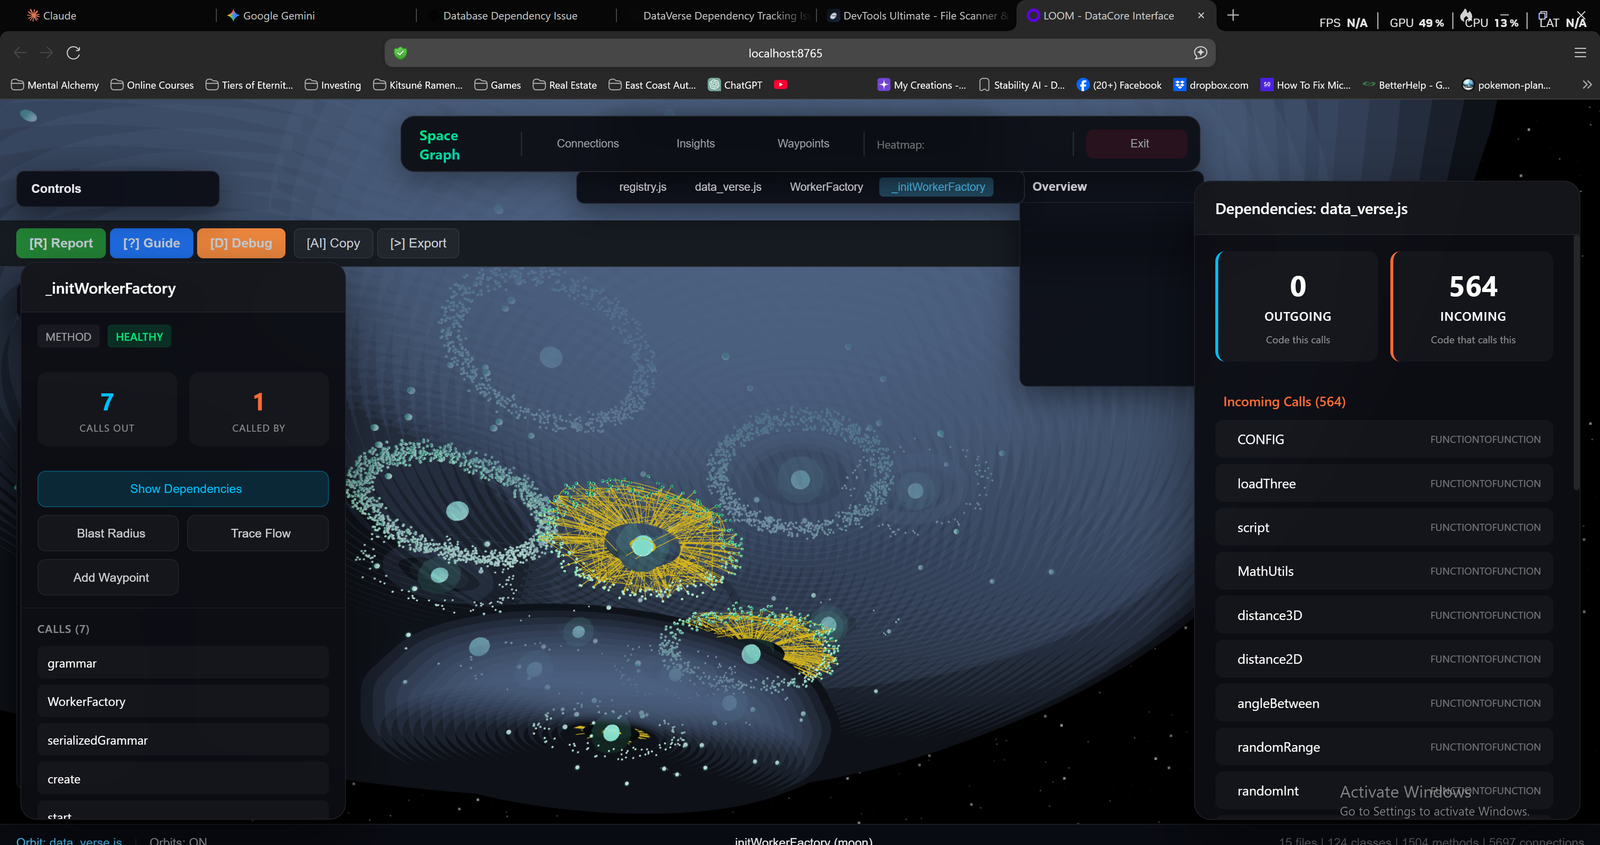The image size is (1600, 845).
Task: Click the [D] Debug button
Action: click(x=241, y=243)
